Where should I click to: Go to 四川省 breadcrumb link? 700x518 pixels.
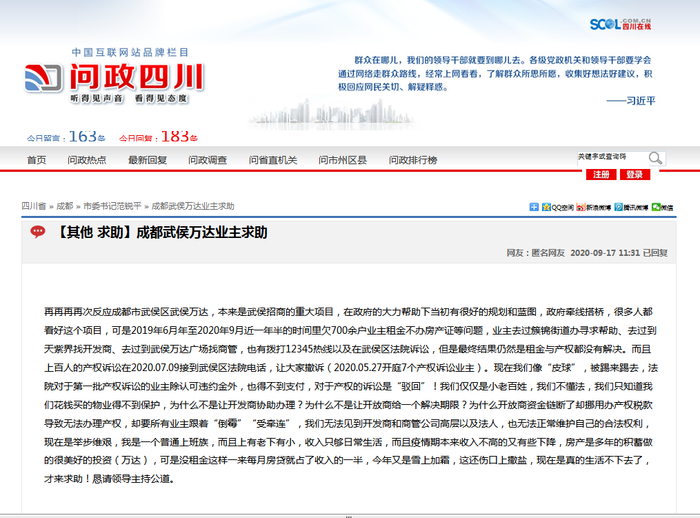pos(33,206)
